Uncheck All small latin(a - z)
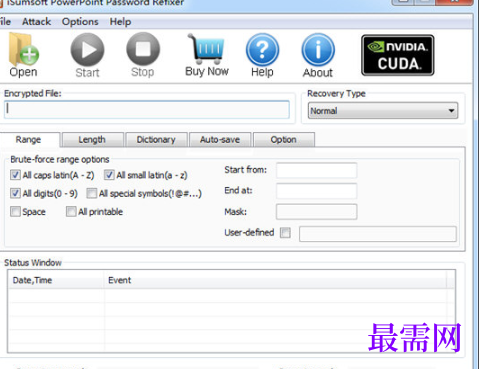 click(x=109, y=175)
